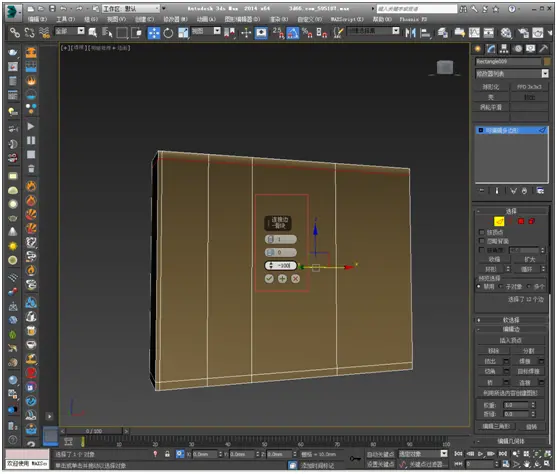
Task: Open the Modify panel tab icon
Action: 491,49
